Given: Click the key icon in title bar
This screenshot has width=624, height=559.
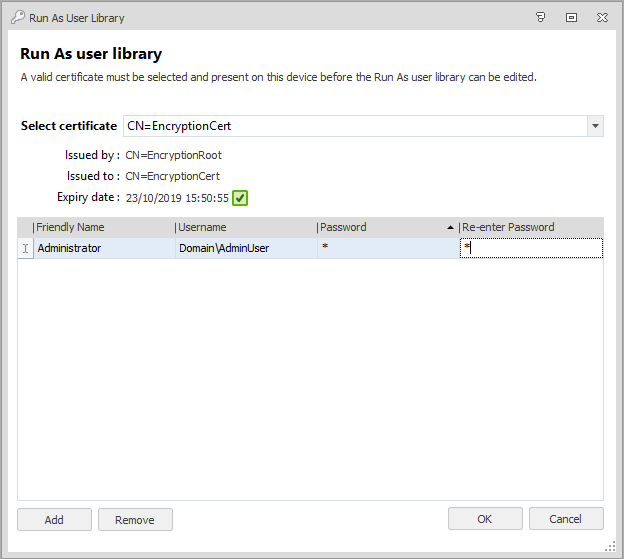Looking at the screenshot, I should (x=17, y=17).
